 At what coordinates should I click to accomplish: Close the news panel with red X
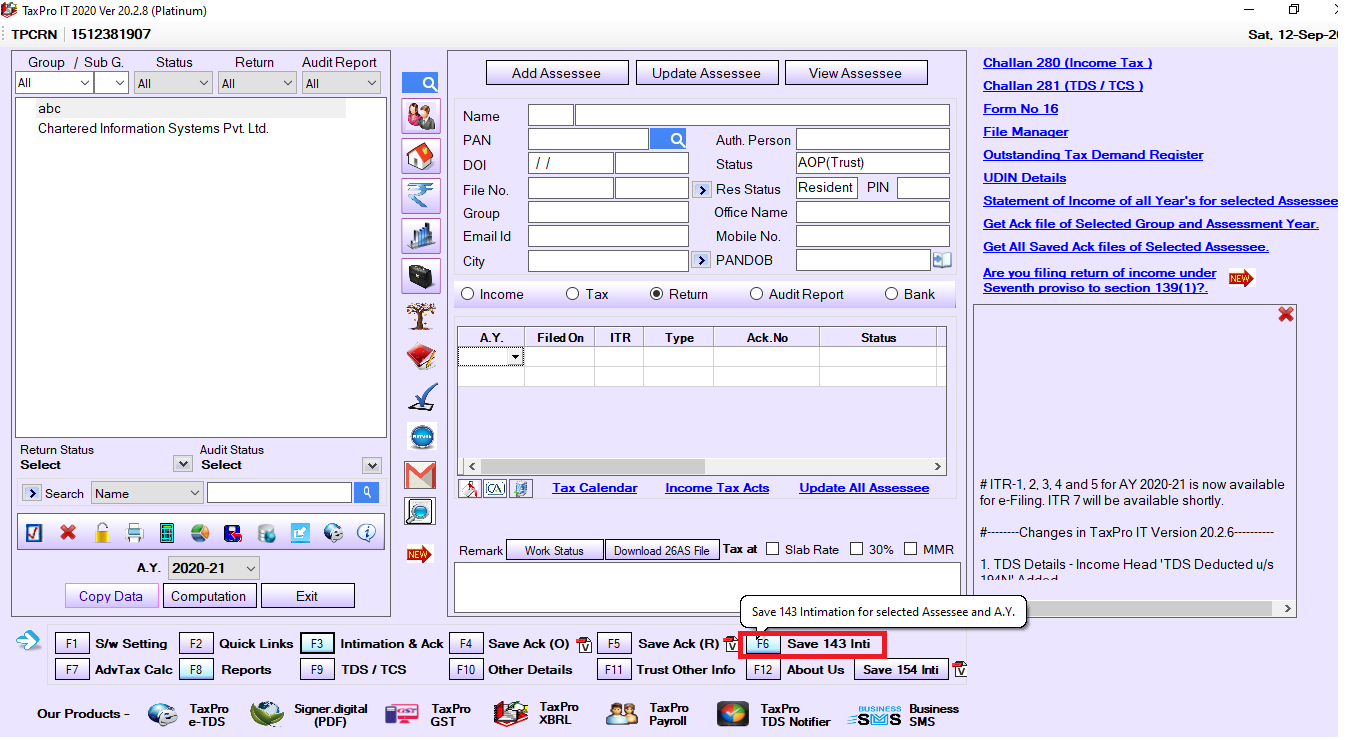click(1286, 314)
